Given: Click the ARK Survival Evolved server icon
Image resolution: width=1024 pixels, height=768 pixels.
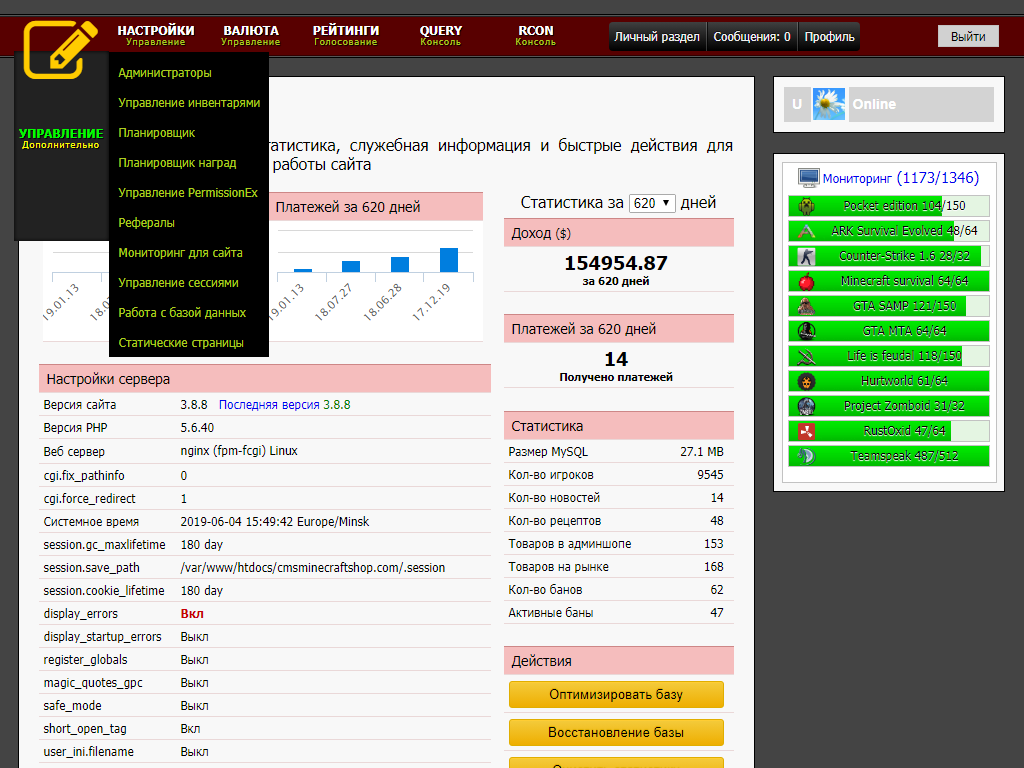Looking at the screenshot, I should 806,231.
